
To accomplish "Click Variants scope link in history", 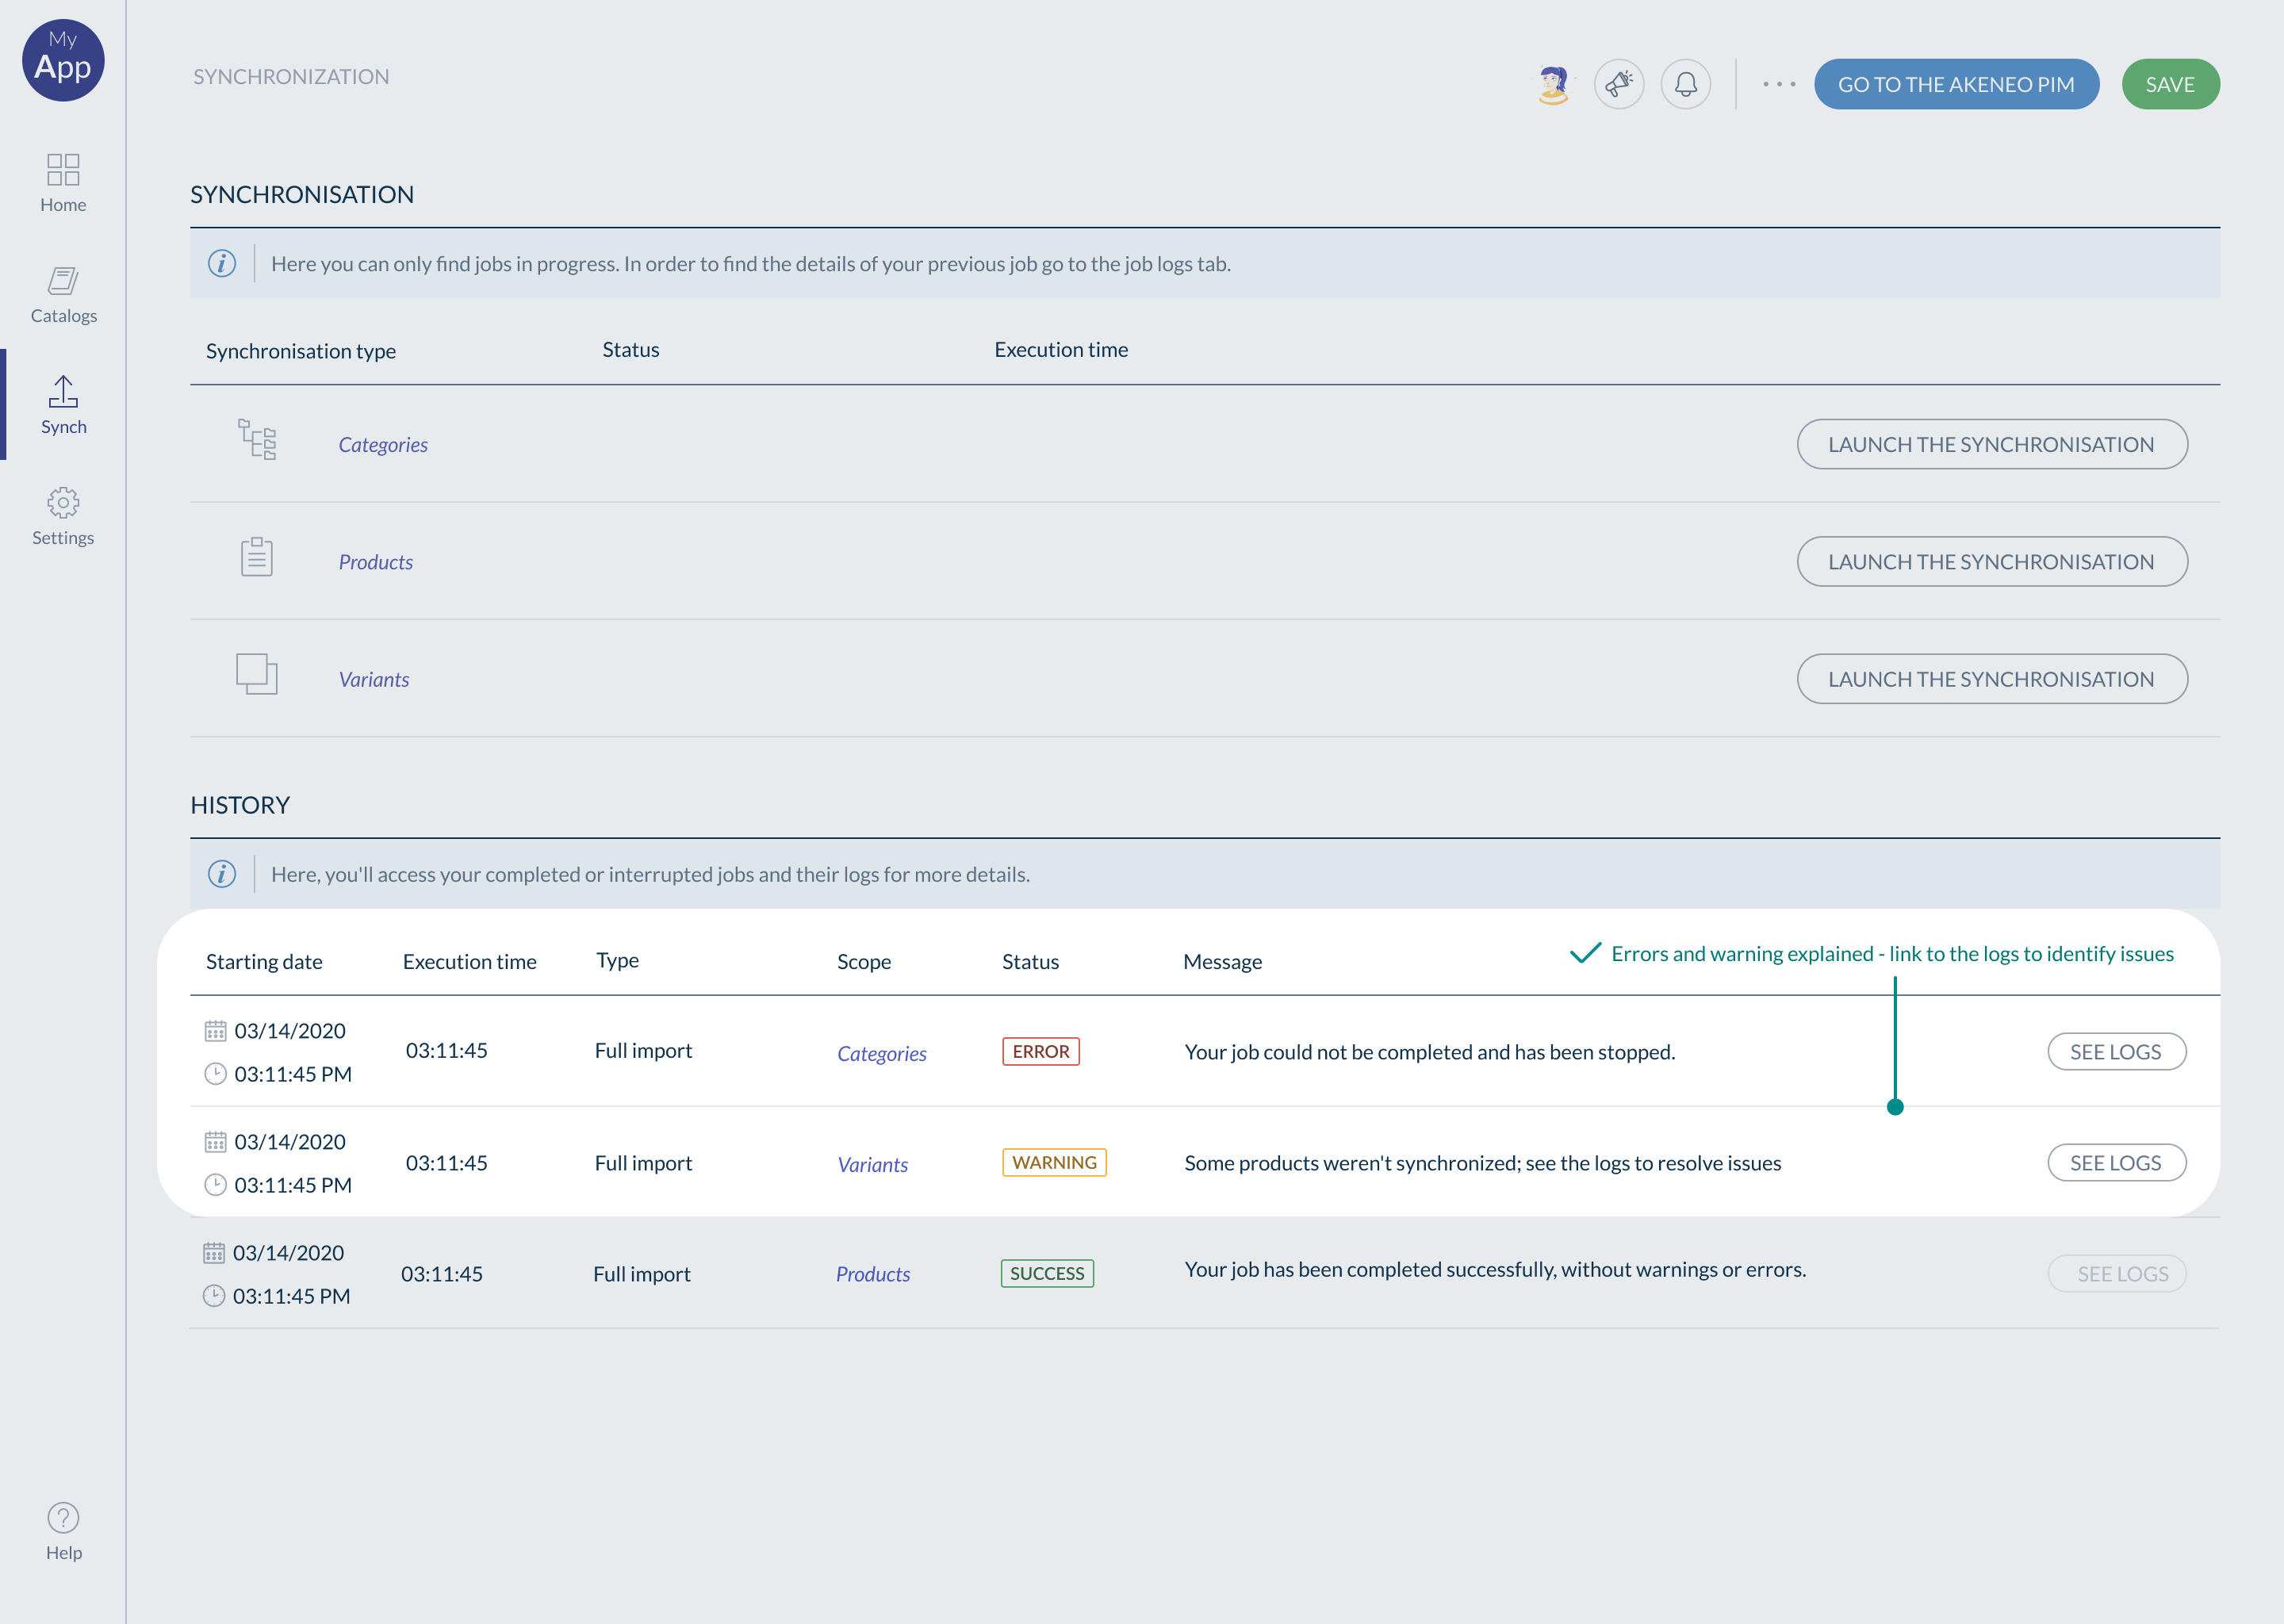I will point(872,1164).
